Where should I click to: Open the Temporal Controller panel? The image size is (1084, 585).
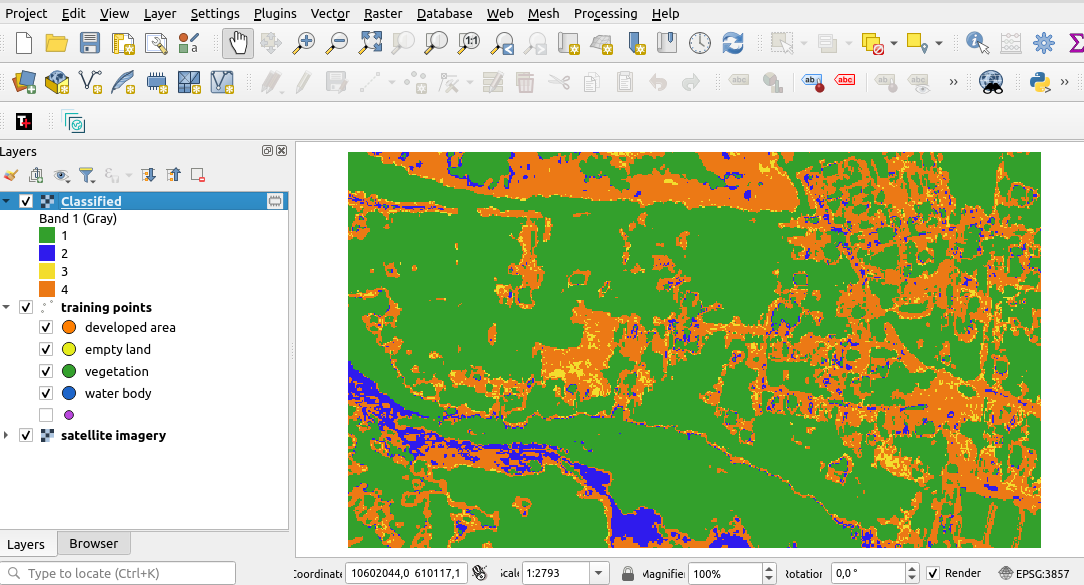tap(699, 43)
